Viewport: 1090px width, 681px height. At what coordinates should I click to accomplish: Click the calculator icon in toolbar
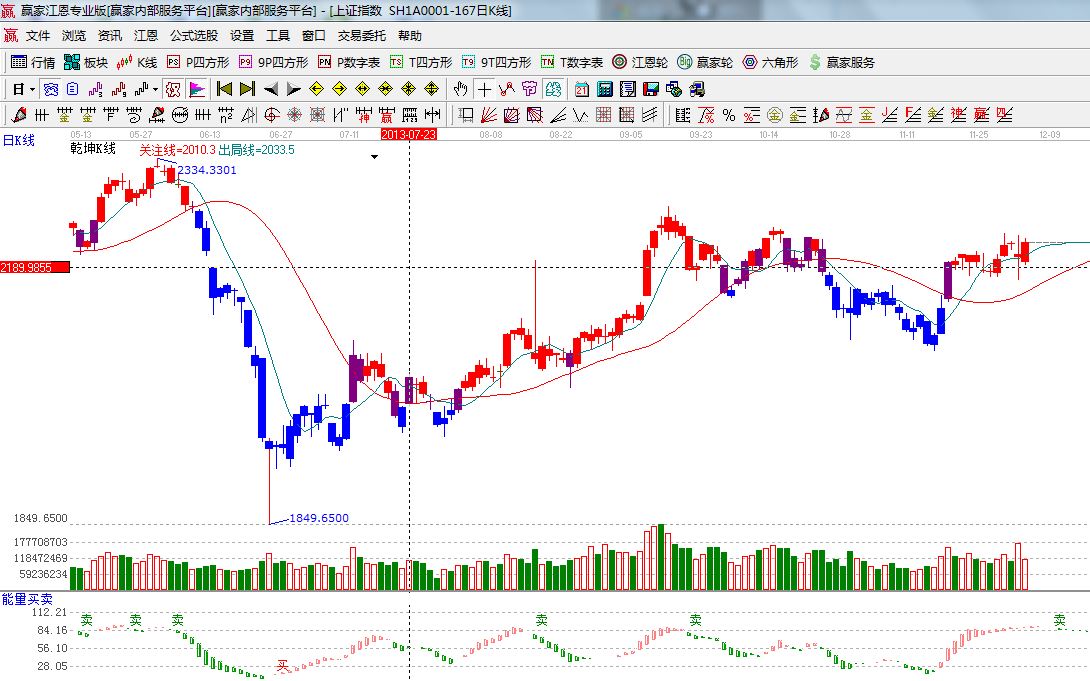pos(604,89)
